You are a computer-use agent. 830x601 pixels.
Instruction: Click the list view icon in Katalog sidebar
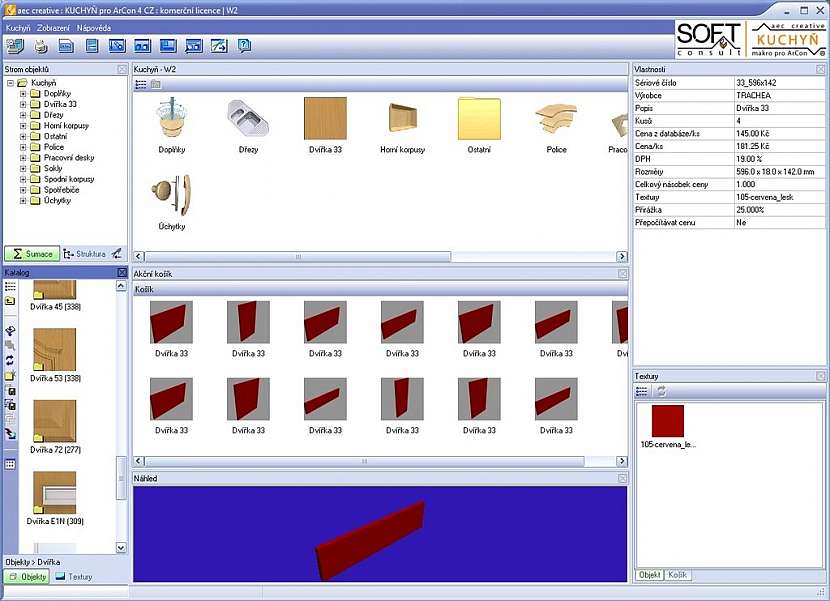(x=10, y=287)
